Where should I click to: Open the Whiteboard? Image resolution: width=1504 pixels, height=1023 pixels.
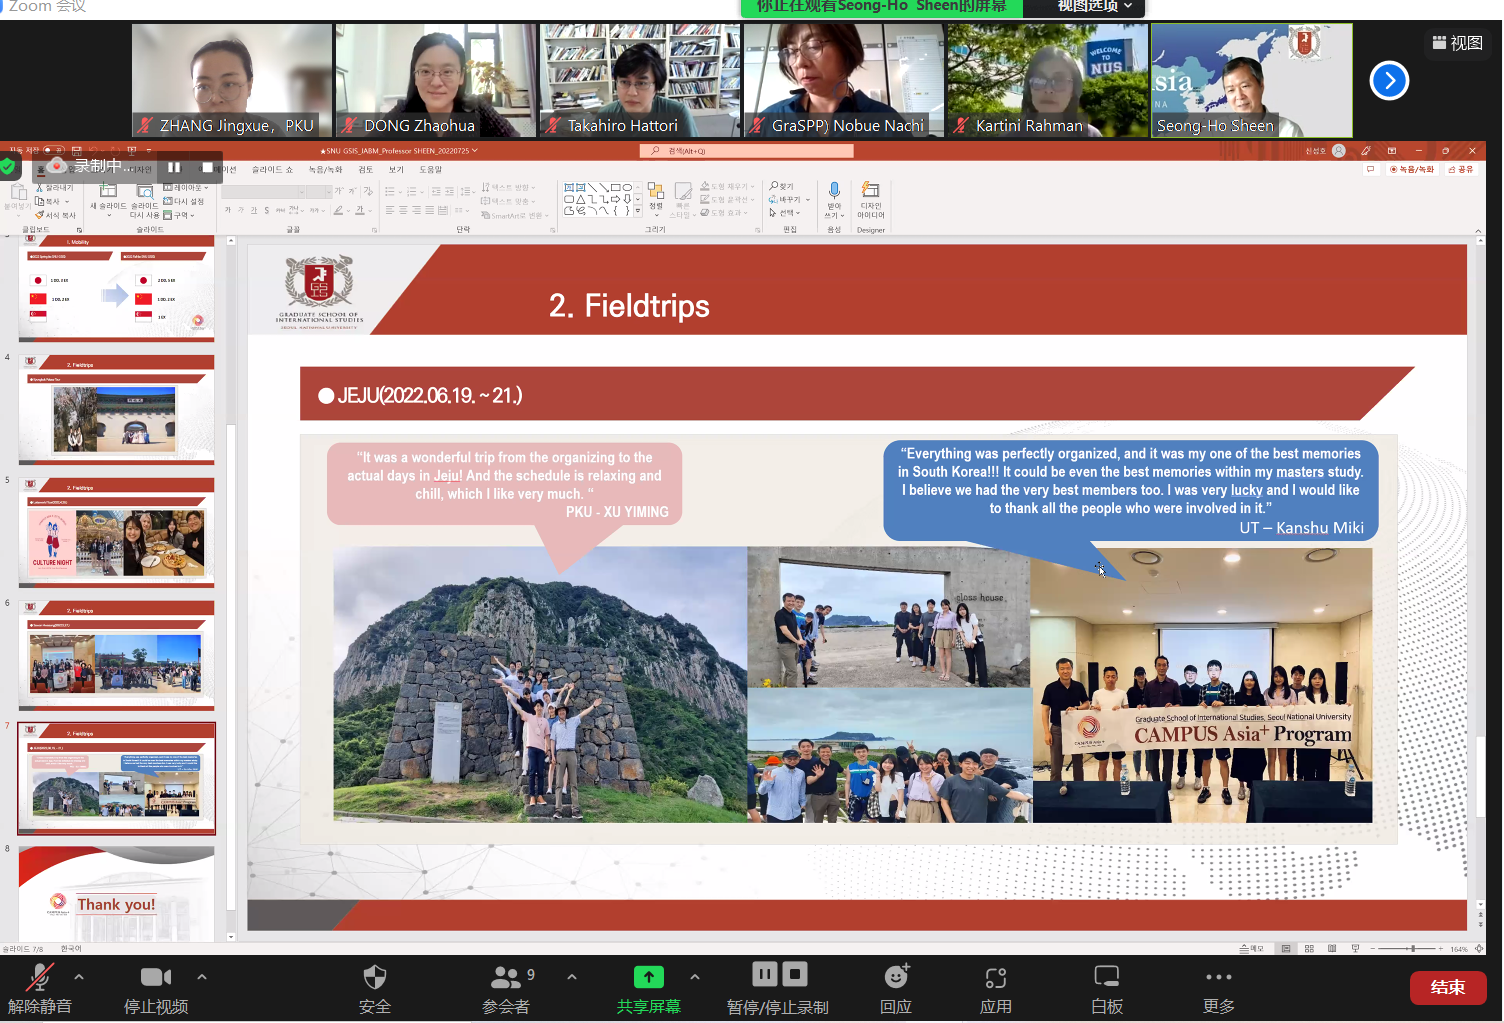(x=1107, y=988)
